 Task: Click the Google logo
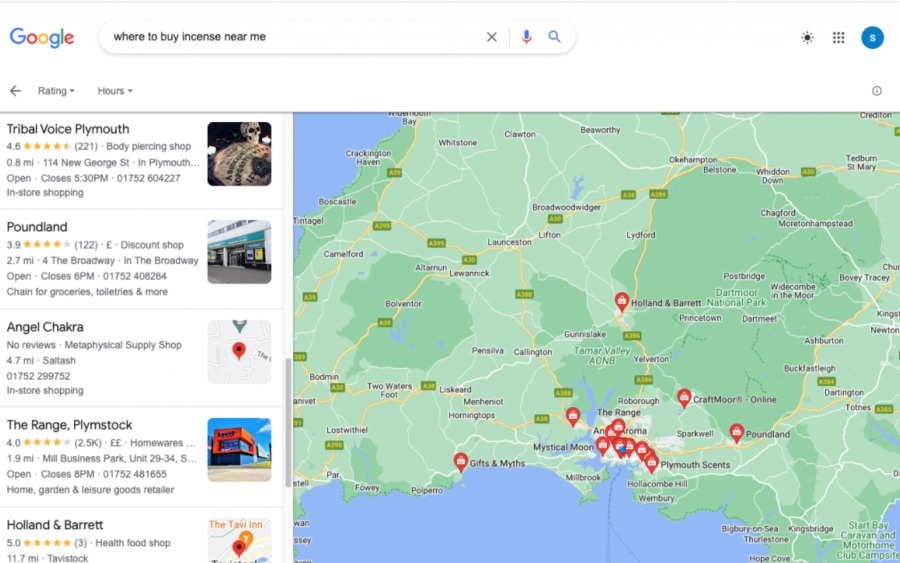pyautogui.click(x=42, y=38)
